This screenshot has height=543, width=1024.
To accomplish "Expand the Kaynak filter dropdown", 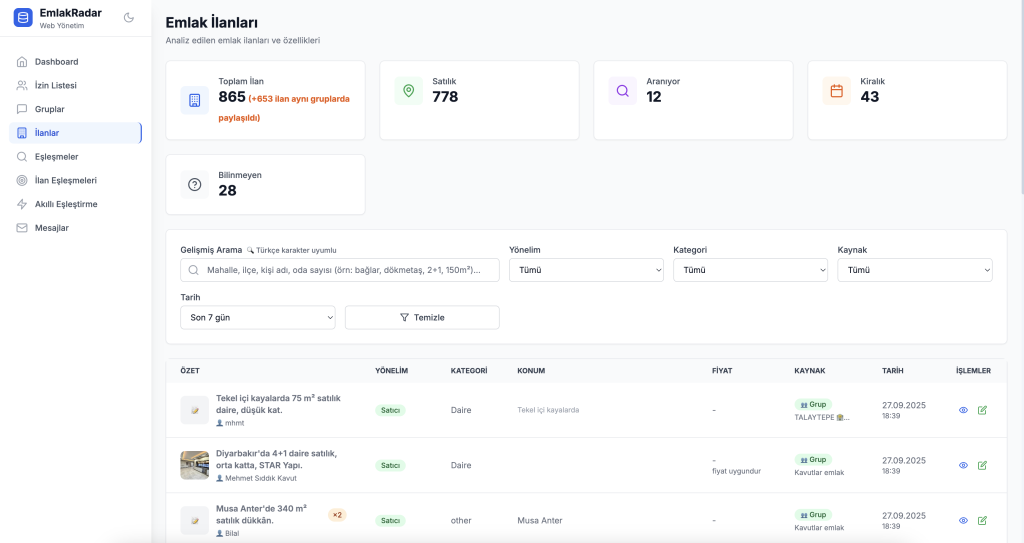I will pos(914,270).
